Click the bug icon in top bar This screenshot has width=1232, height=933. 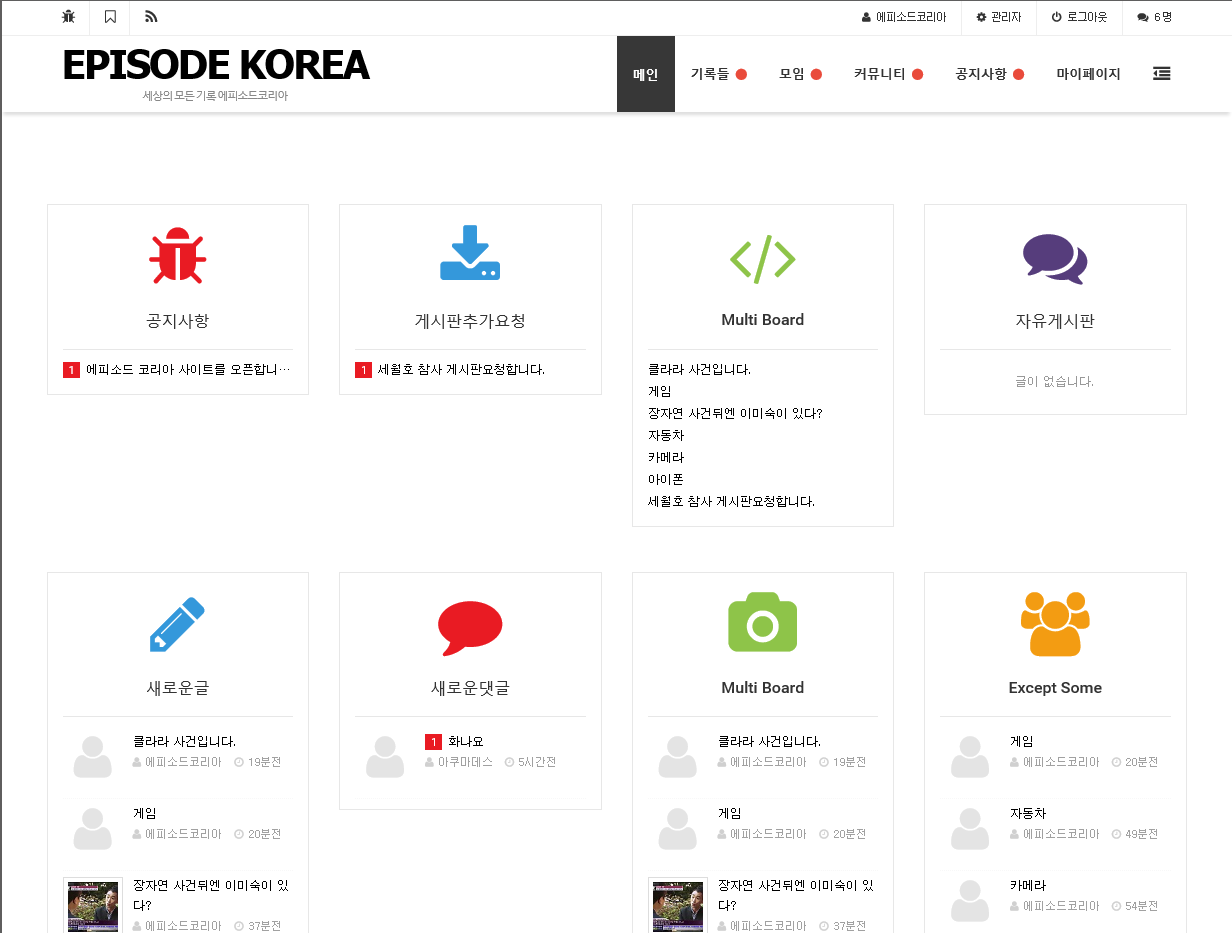(x=68, y=17)
